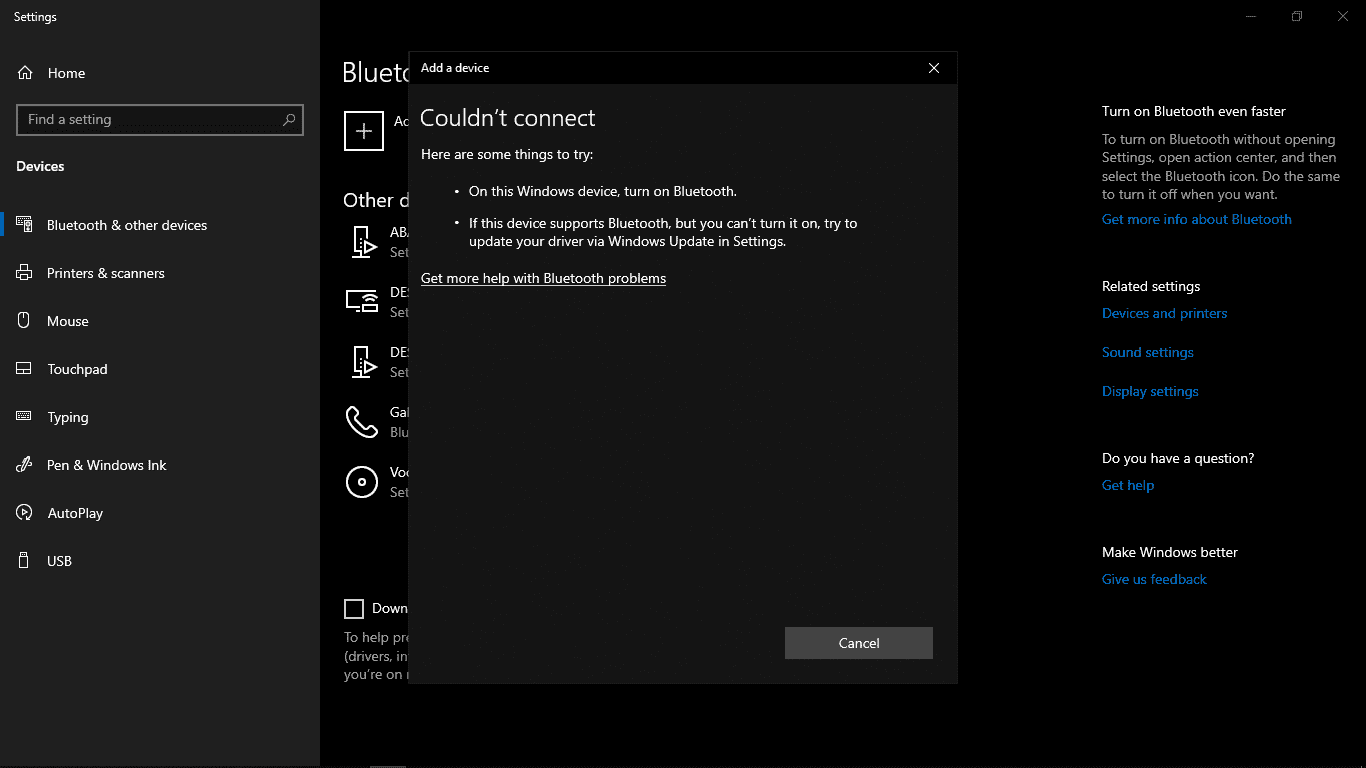This screenshot has height=768, width=1366.
Task: Select the disc-shaped device icon
Action: [361, 482]
